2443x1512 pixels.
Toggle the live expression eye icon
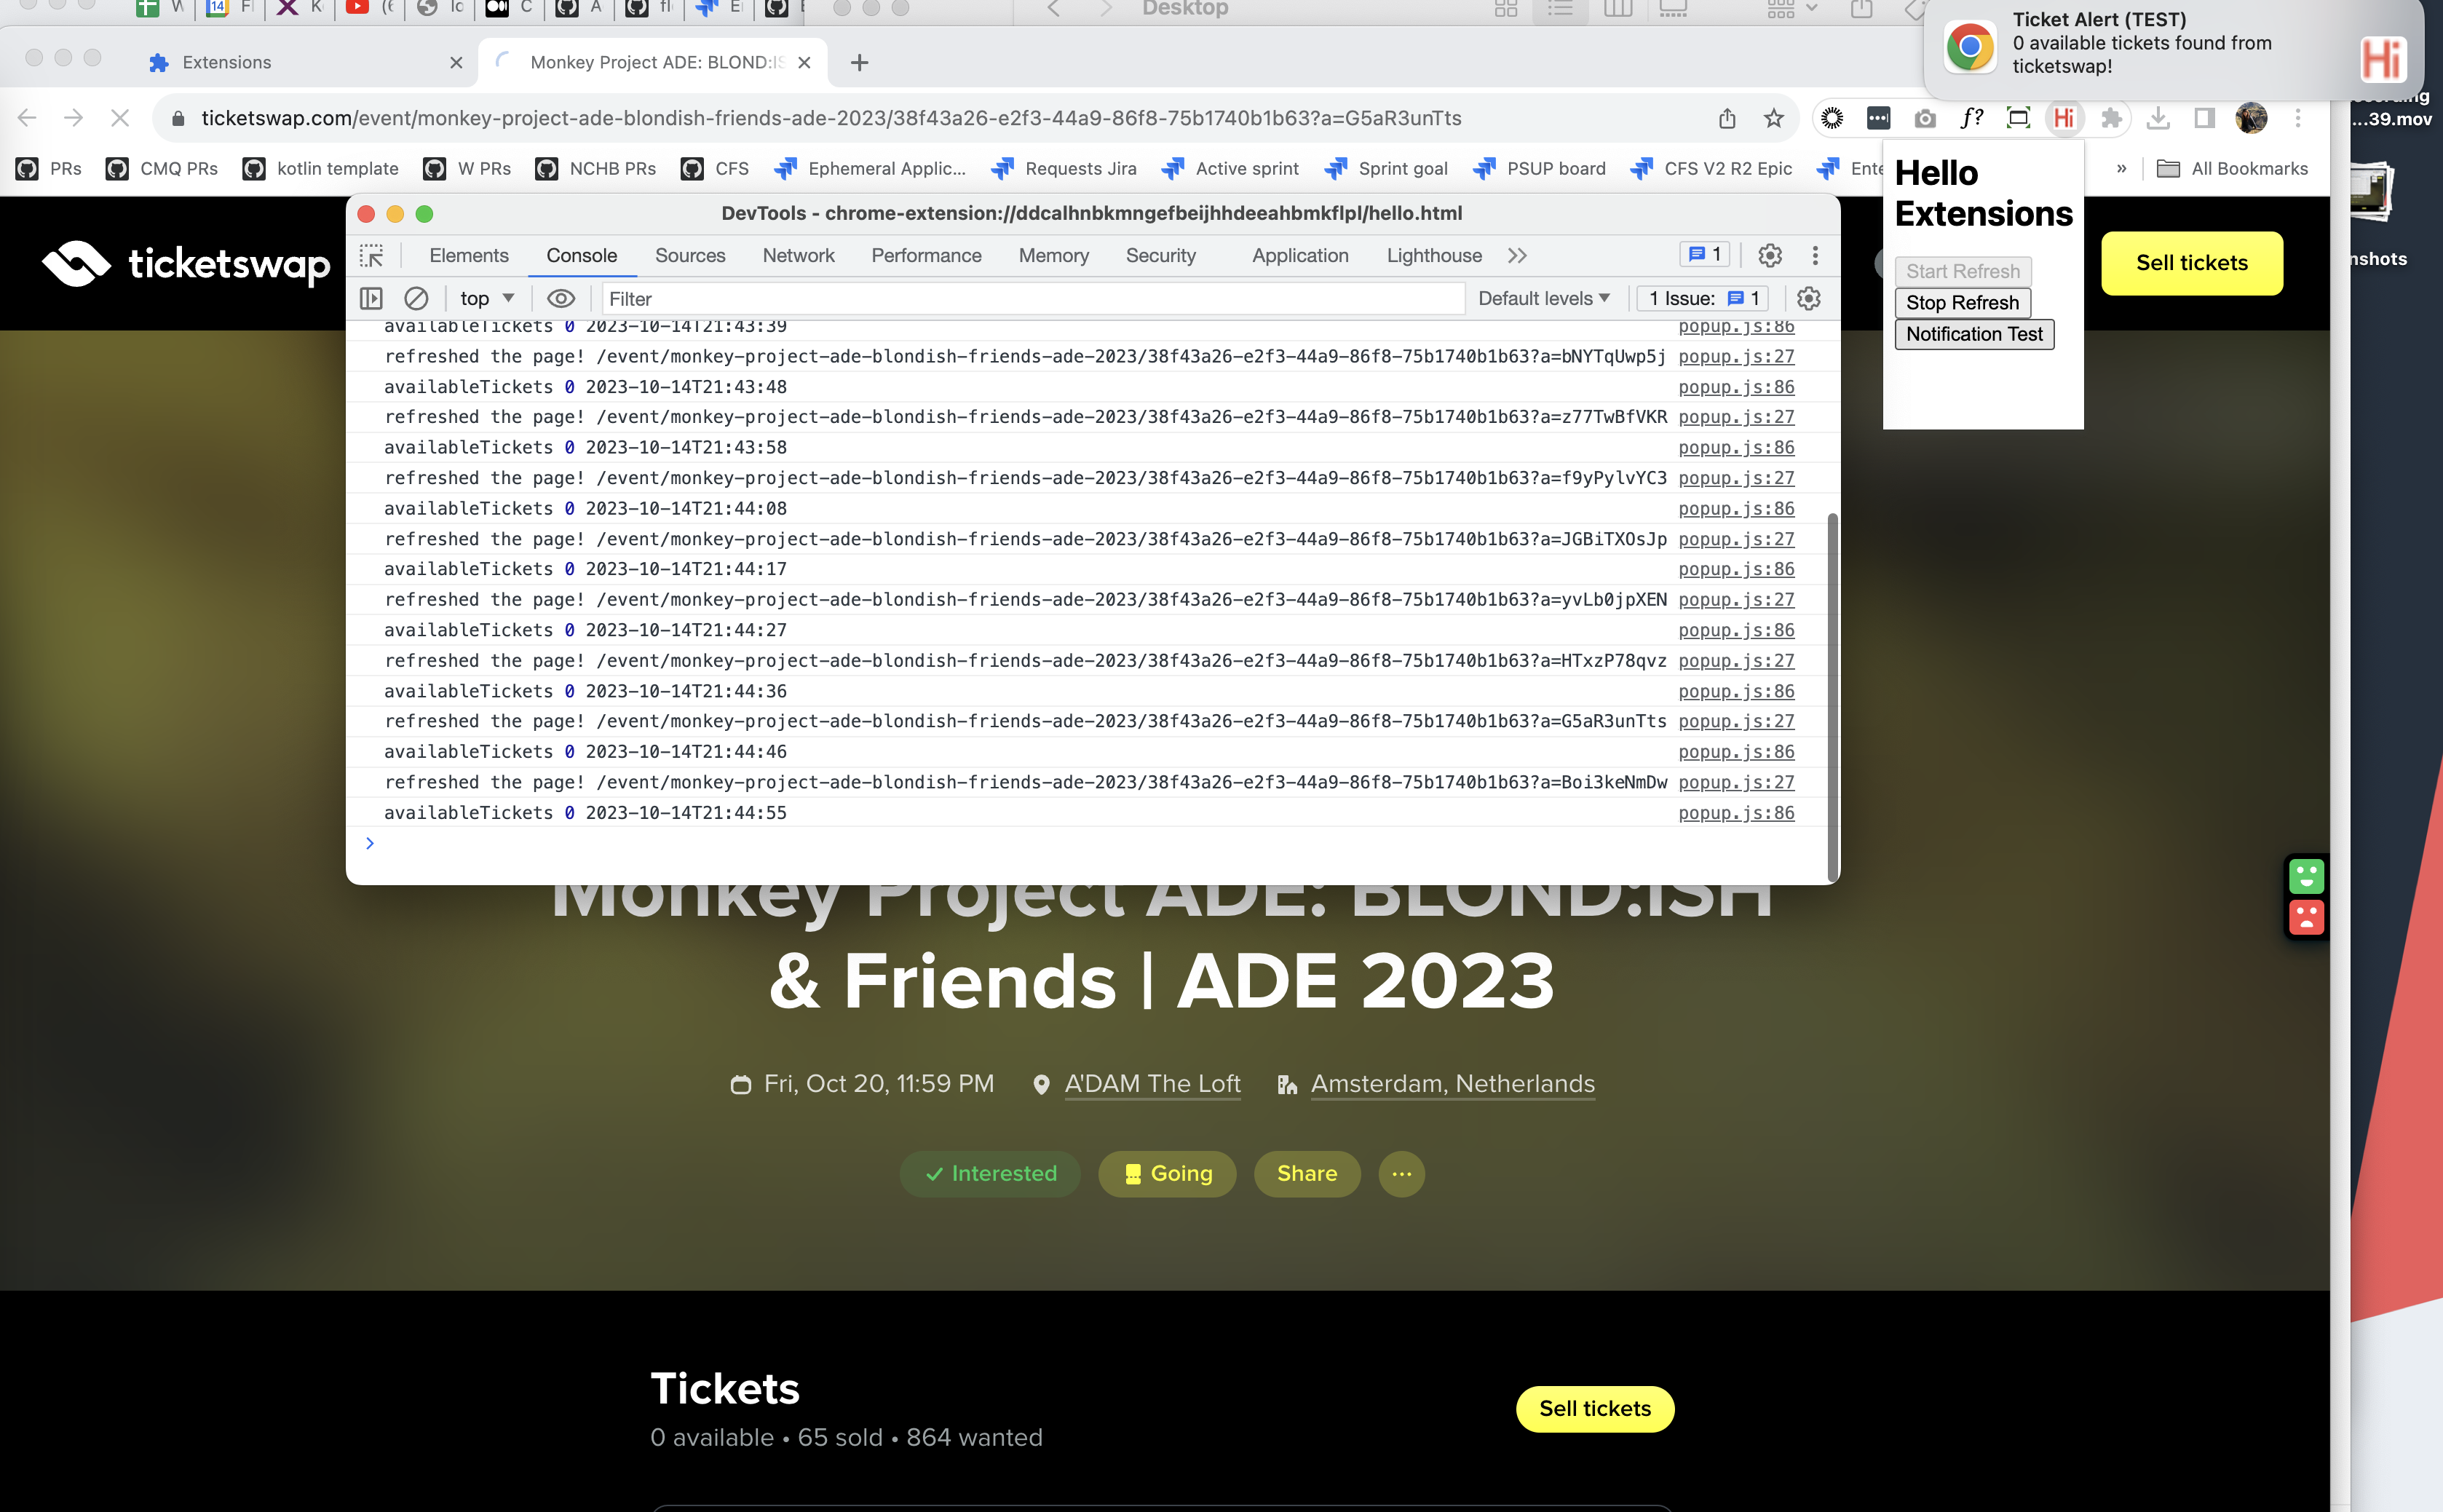(x=560, y=298)
